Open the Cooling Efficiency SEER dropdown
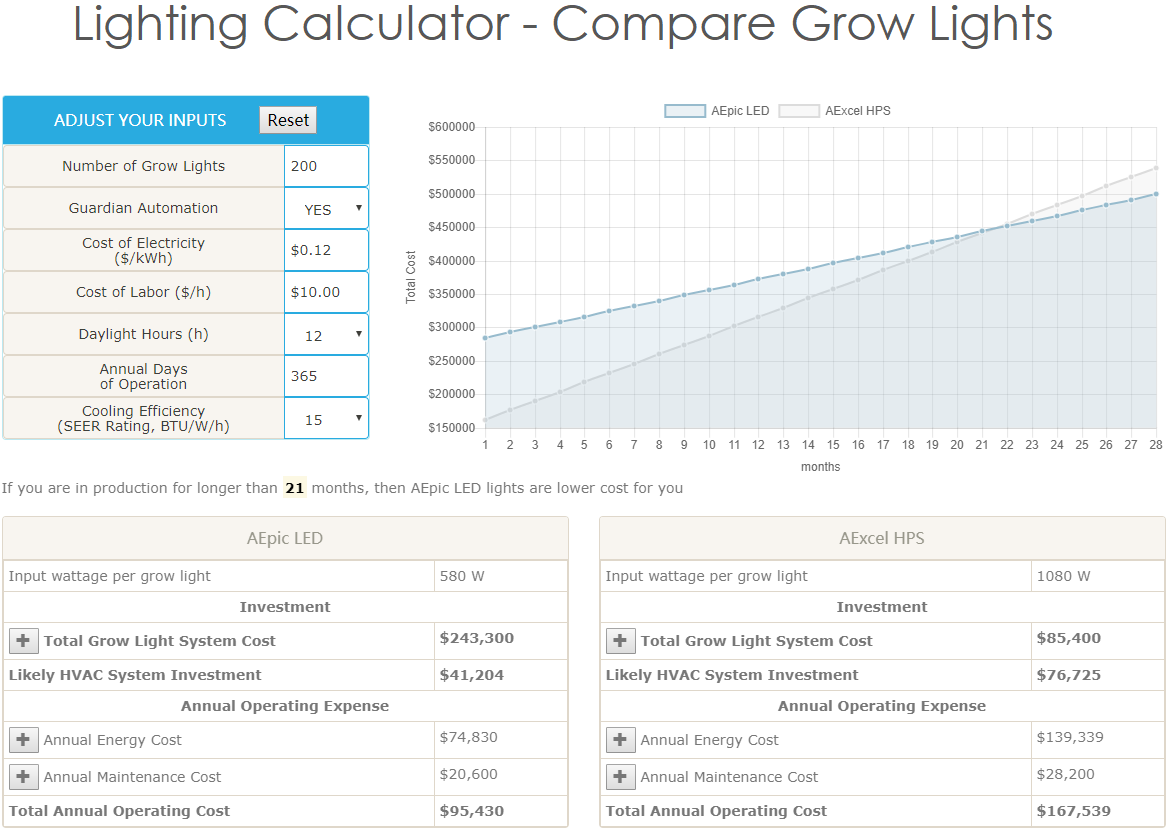This screenshot has height=830, width=1169. [x=327, y=419]
